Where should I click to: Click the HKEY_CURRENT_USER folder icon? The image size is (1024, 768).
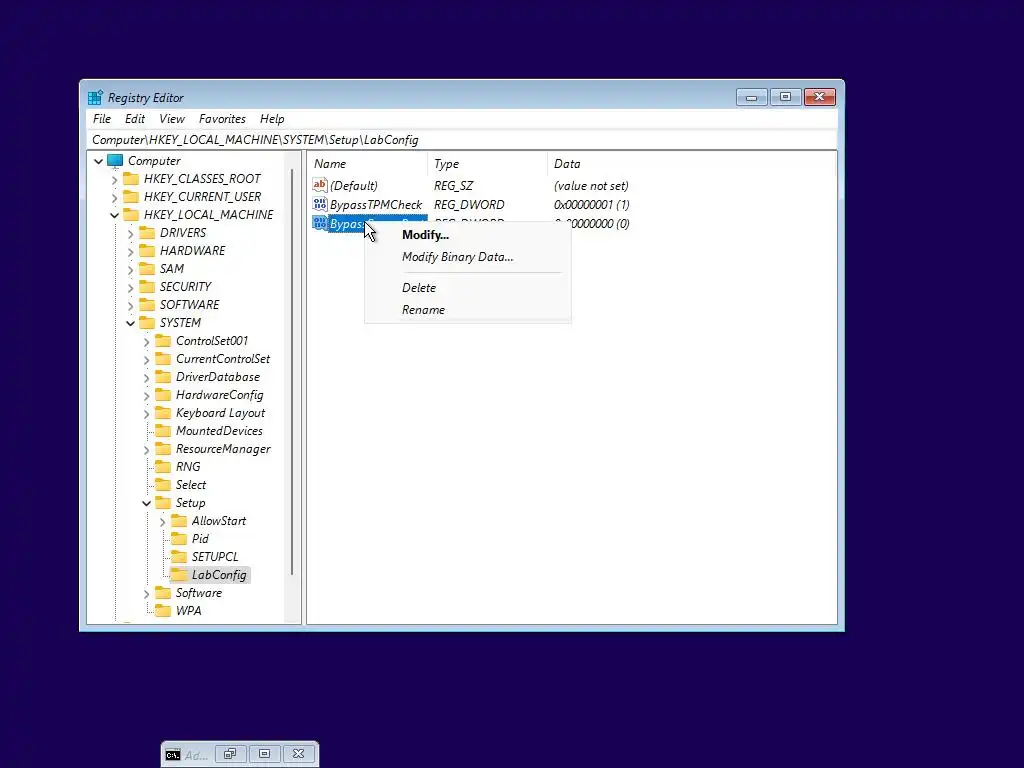coord(131,197)
